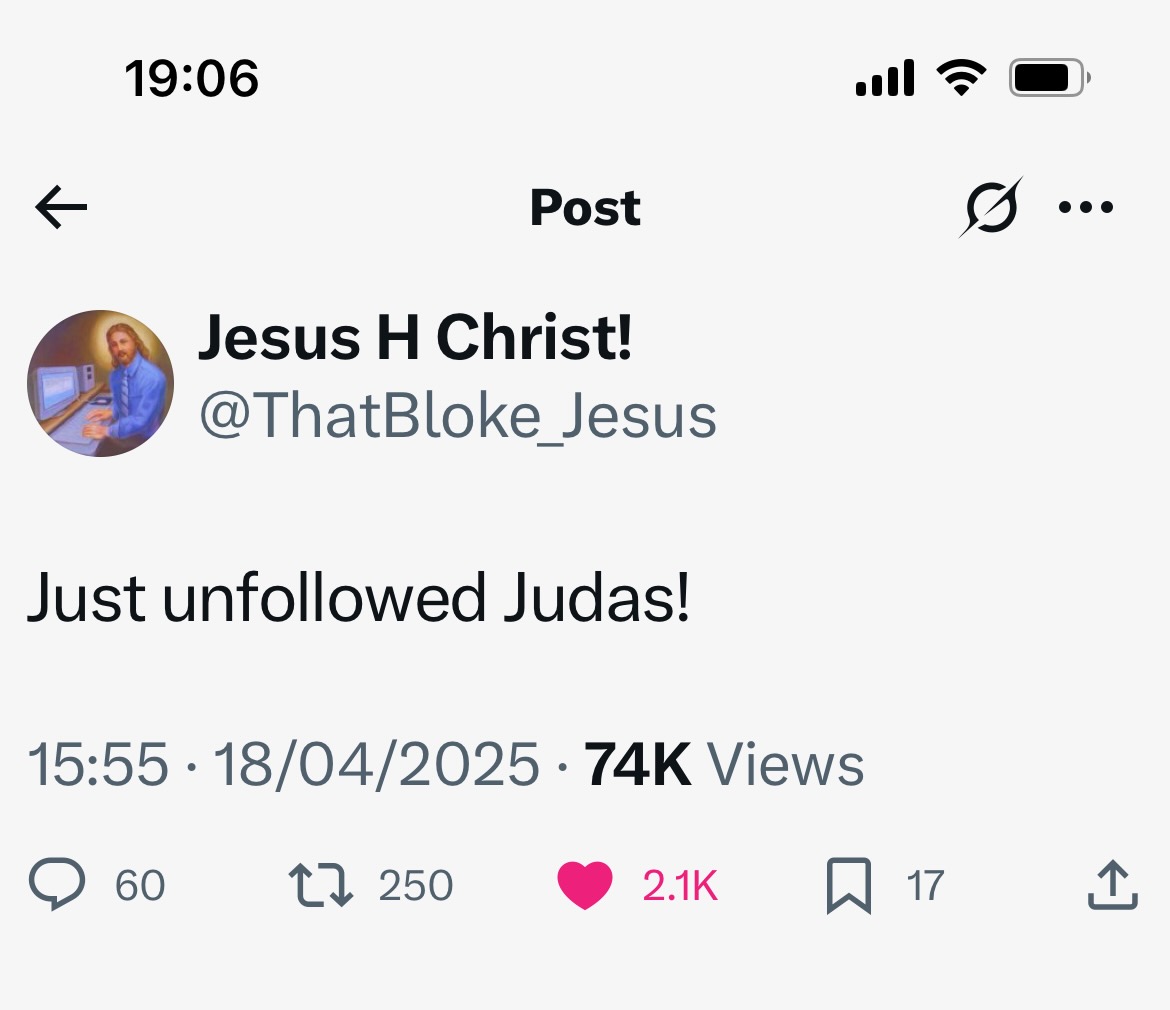Tap the 250 reposts count
This screenshot has height=1010, width=1170.
pos(415,886)
